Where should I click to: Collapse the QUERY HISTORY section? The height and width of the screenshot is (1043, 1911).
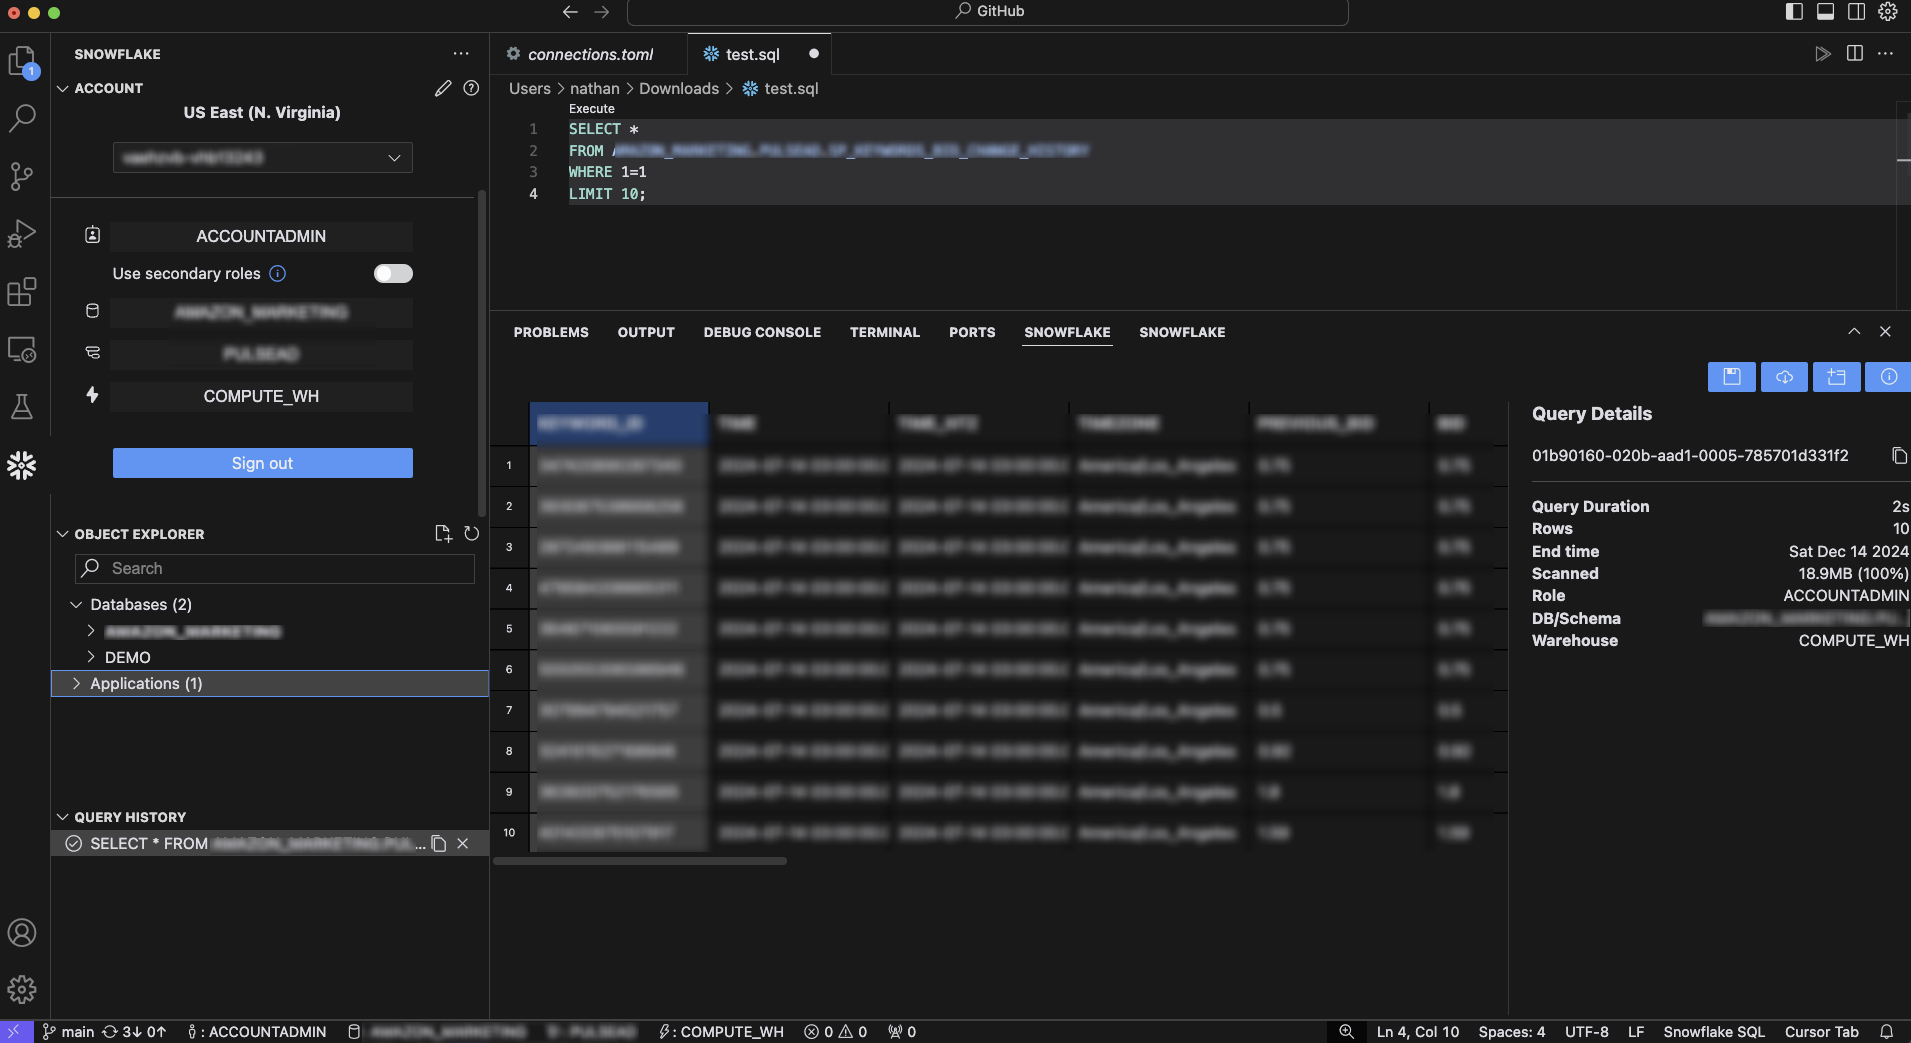pos(63,817)
